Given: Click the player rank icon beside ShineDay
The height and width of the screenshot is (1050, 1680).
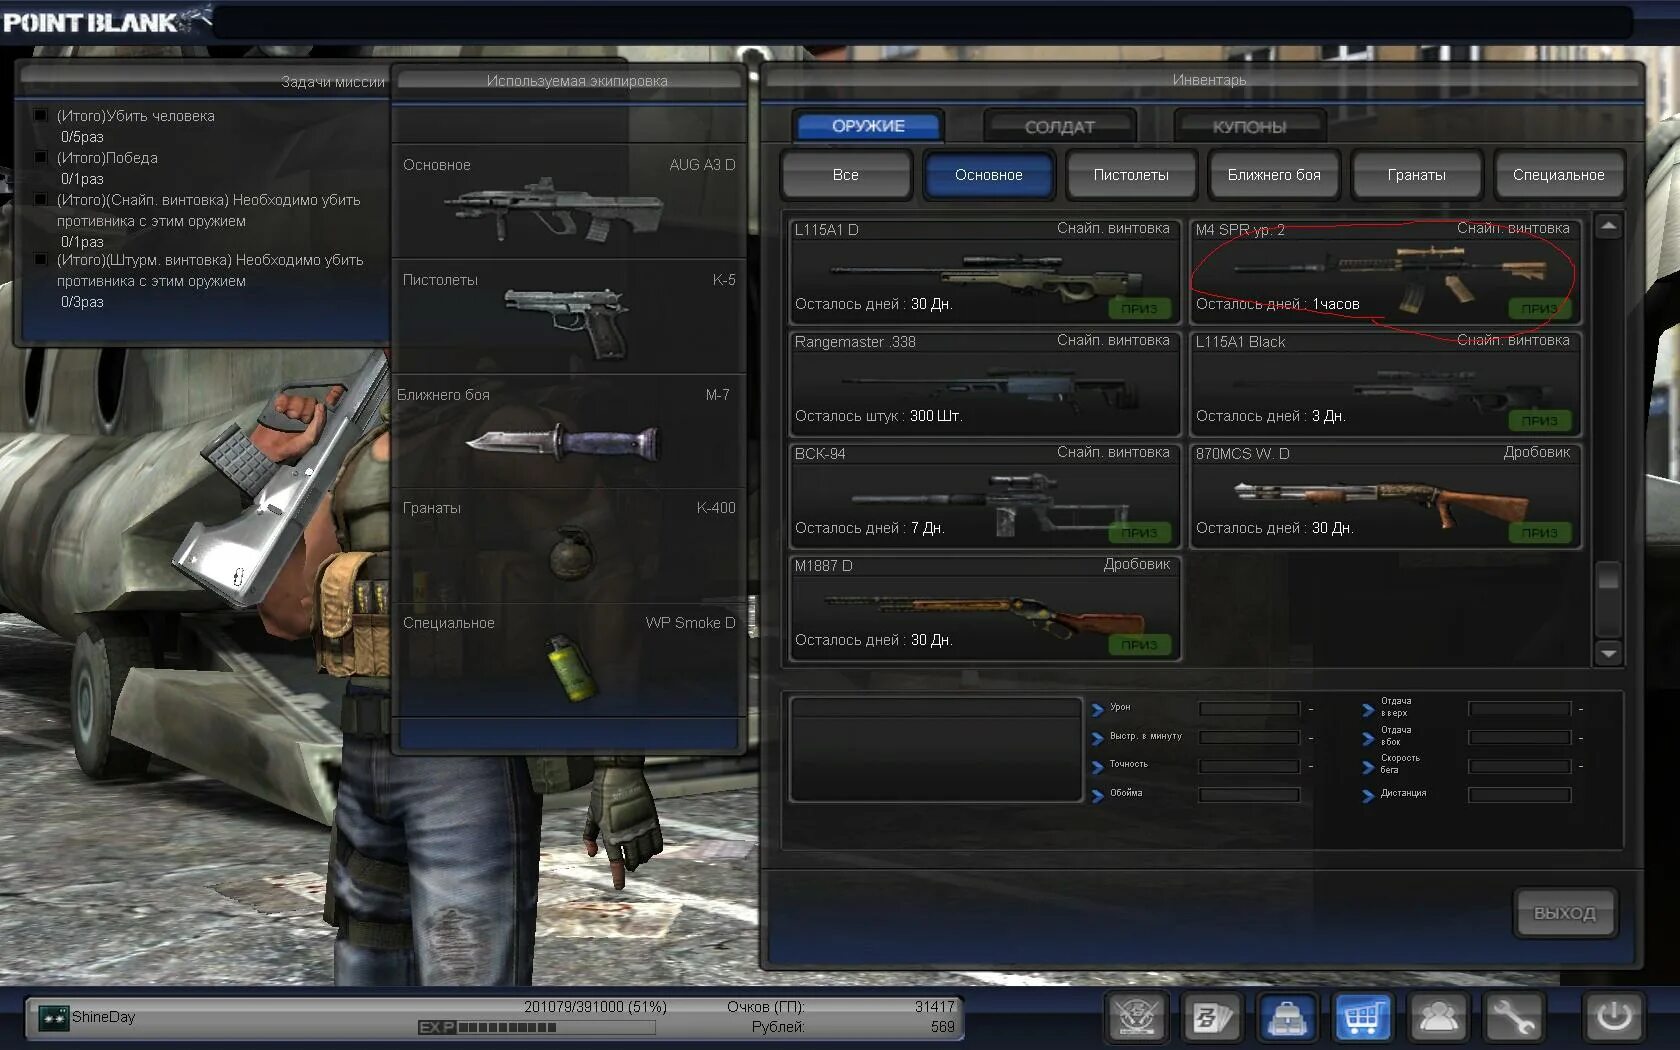Looking at the screenshot, I should coord(53,1018).
